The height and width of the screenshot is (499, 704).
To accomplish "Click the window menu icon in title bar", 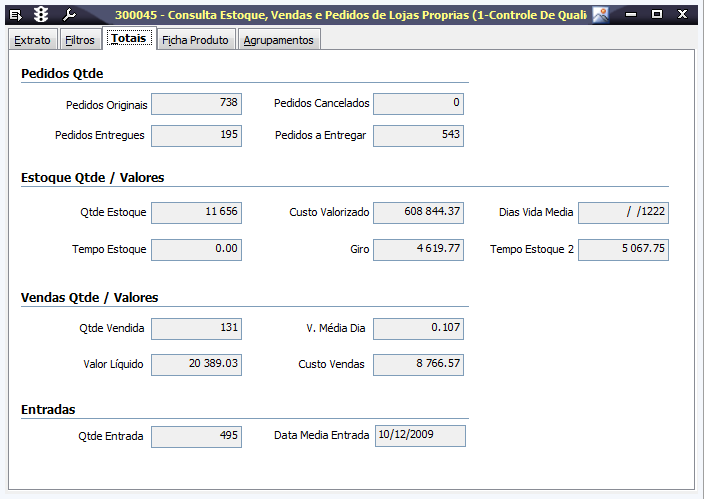I will click(15, 15).
